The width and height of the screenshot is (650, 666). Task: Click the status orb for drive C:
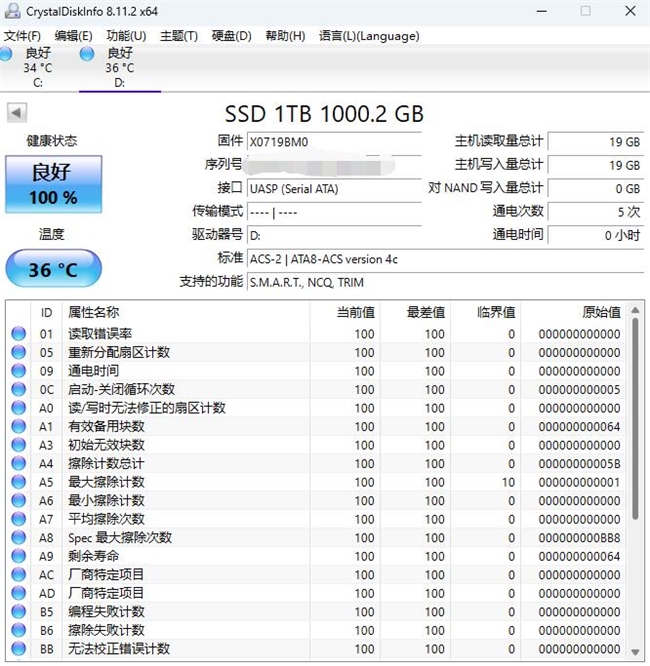click(6, 52)
